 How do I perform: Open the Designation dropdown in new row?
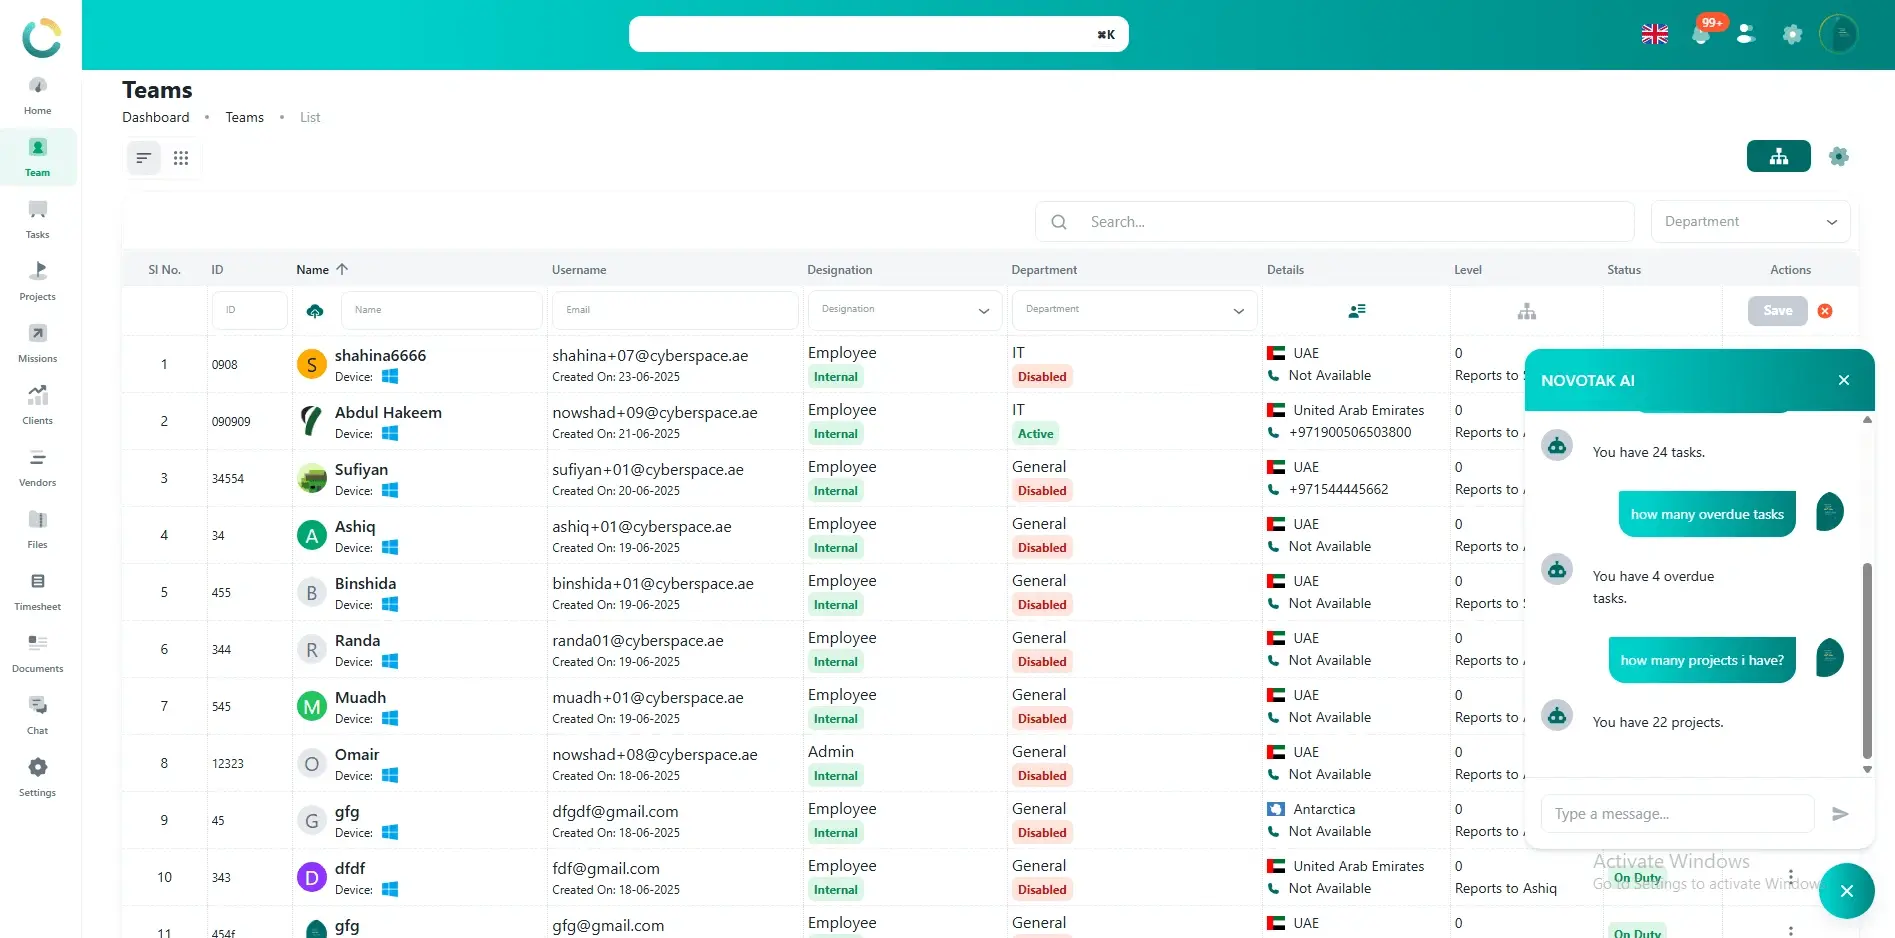click(x=904, y=310)
